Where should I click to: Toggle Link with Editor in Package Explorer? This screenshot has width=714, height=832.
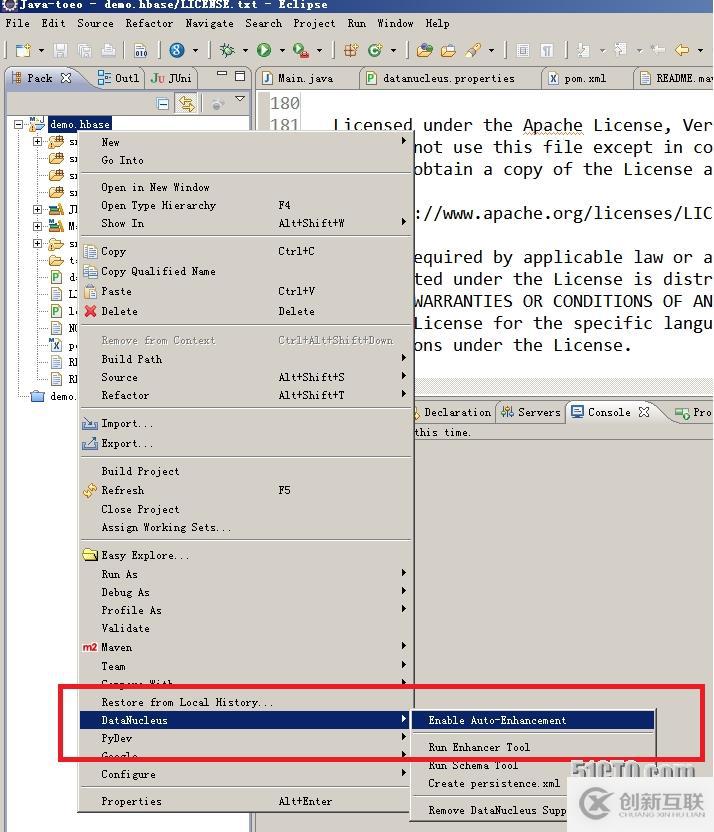click(x=187, y=103)
